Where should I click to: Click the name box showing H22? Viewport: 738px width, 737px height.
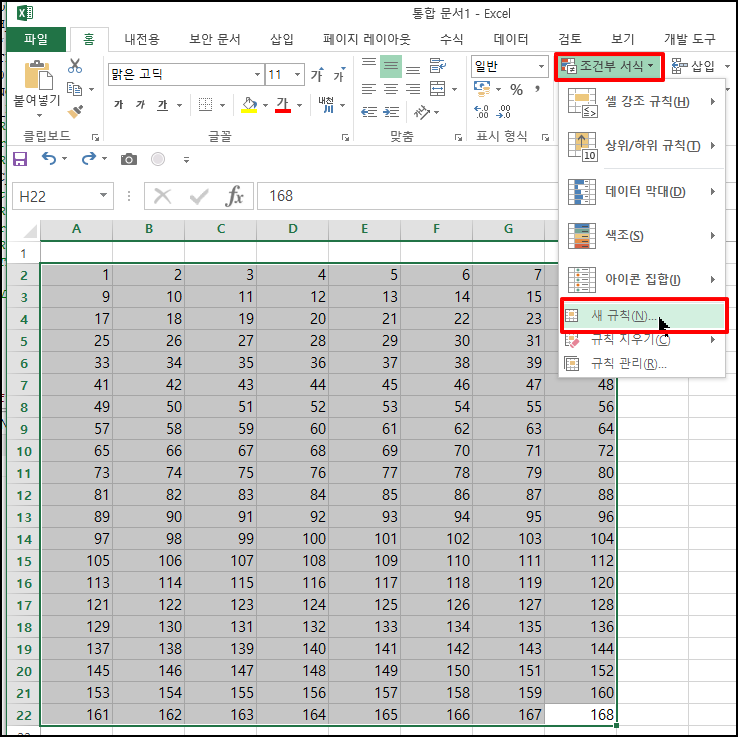click(63, 196)
